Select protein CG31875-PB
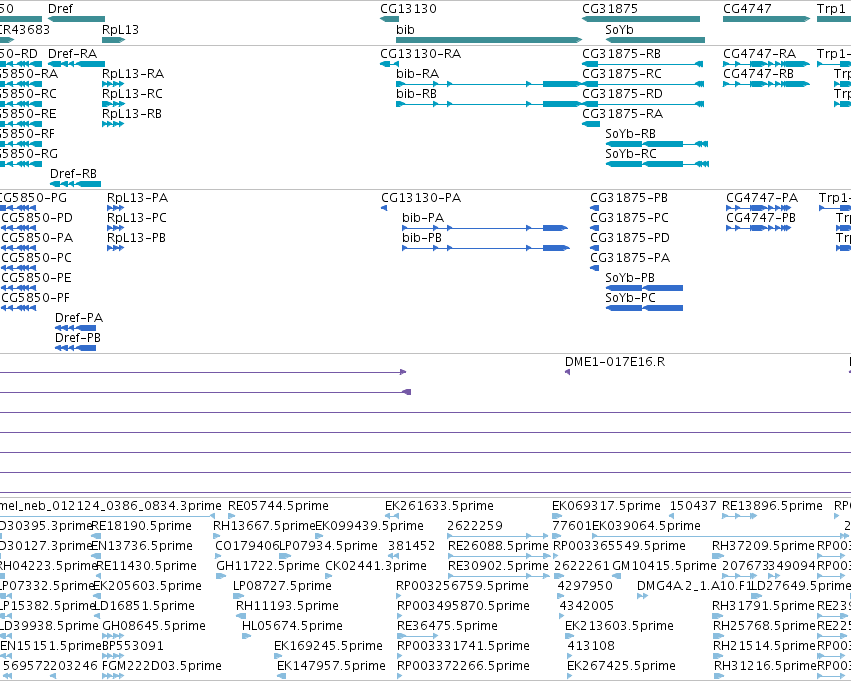Viewport: 851px width, 681px height. point(595,208)
